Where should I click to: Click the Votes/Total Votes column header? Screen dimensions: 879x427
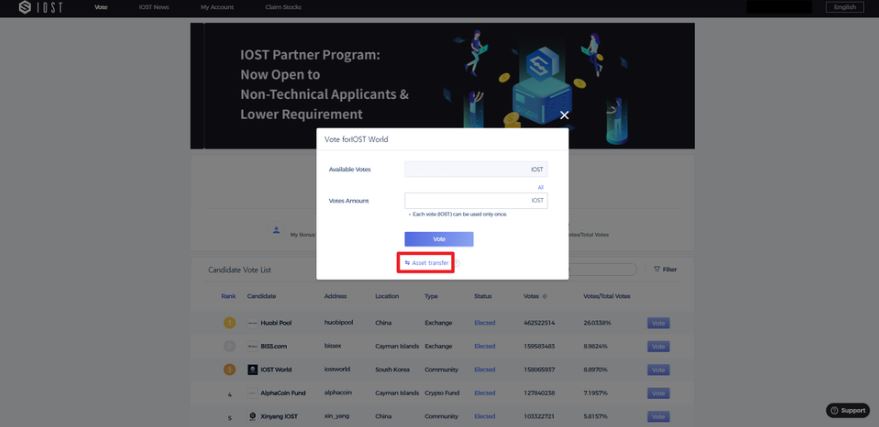tap(607, 296)
